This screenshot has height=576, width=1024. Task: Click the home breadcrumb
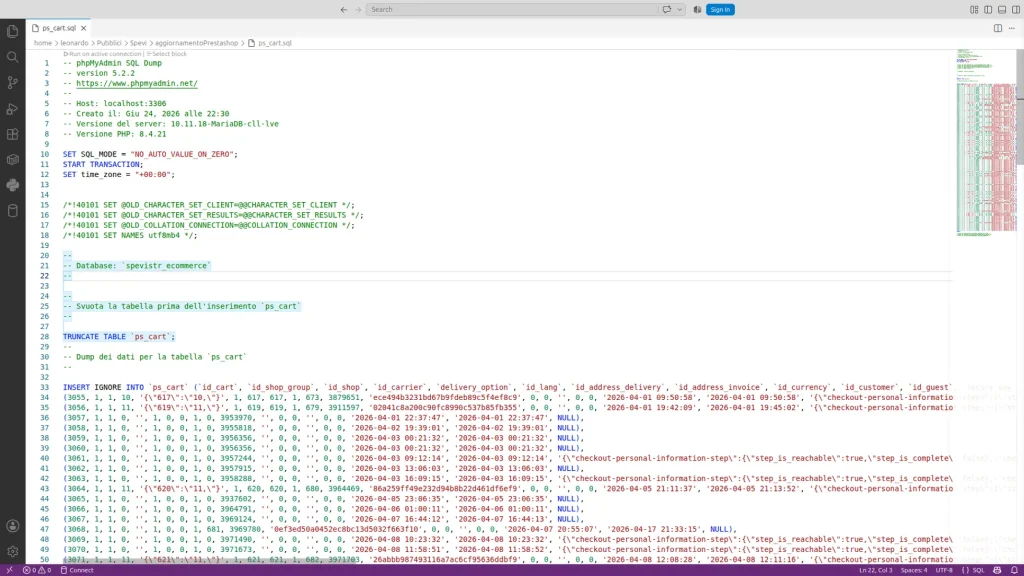click(x=42, y=43)
